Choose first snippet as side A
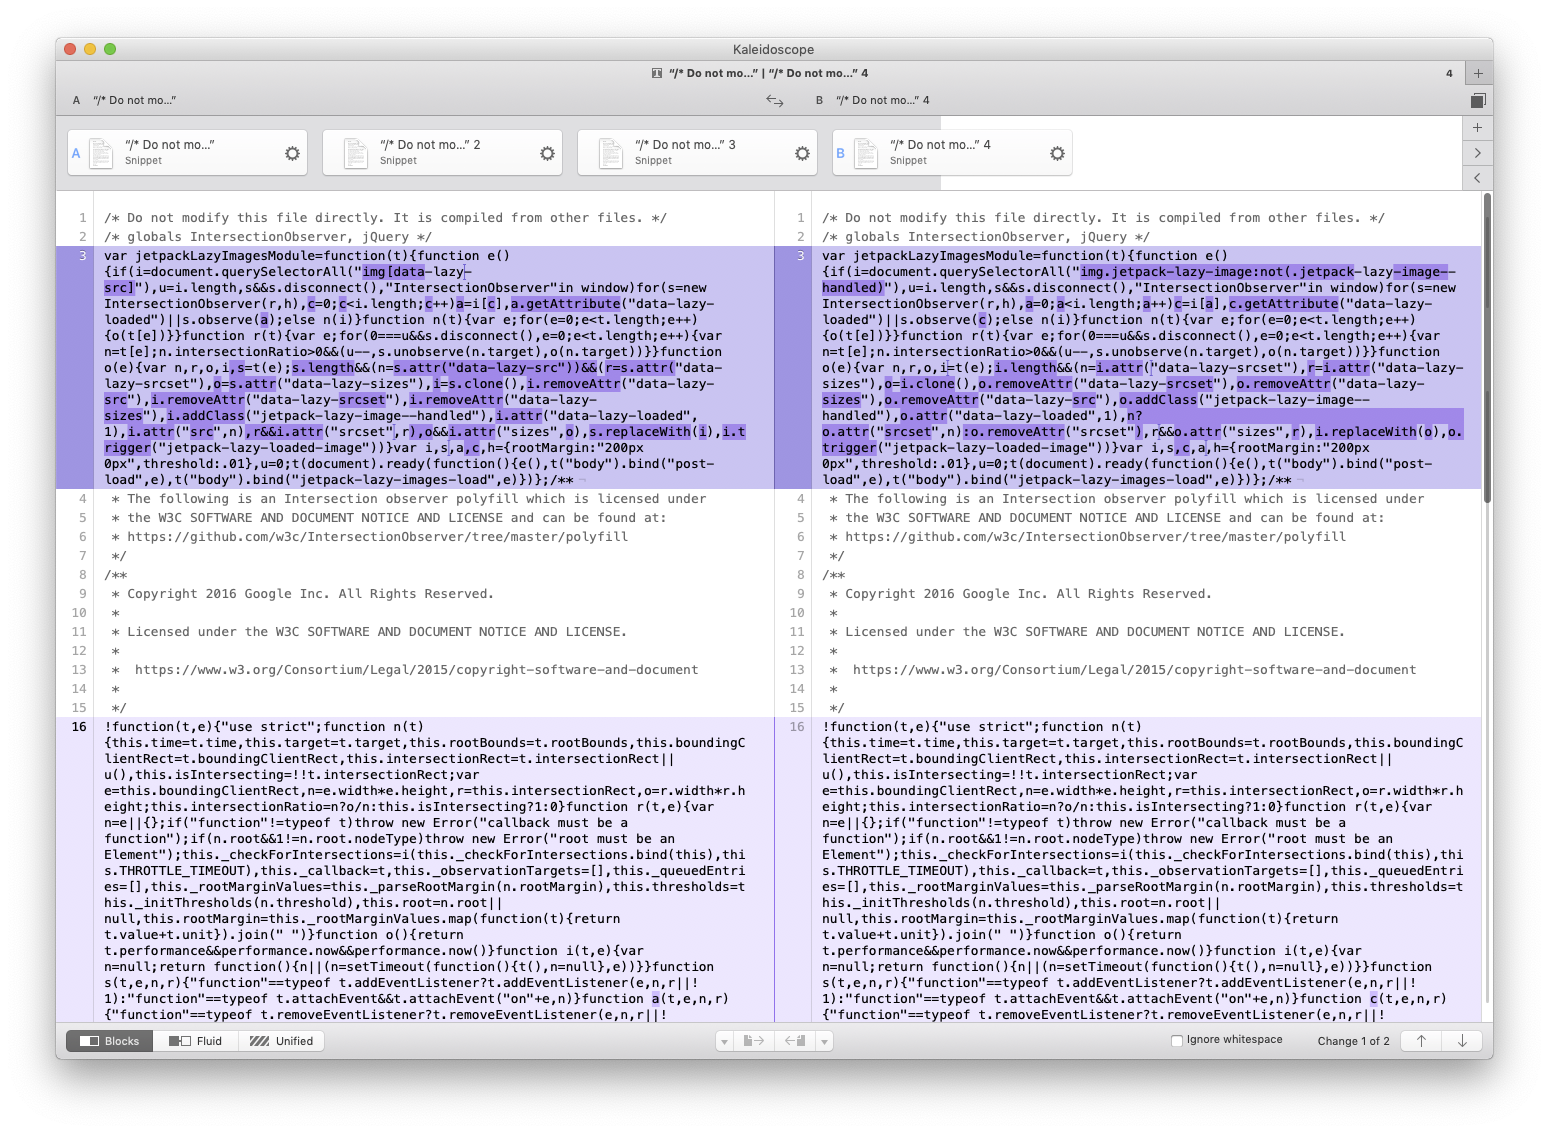The image size is (1549, 1133). pyautogui.click(x=188, y=153)
